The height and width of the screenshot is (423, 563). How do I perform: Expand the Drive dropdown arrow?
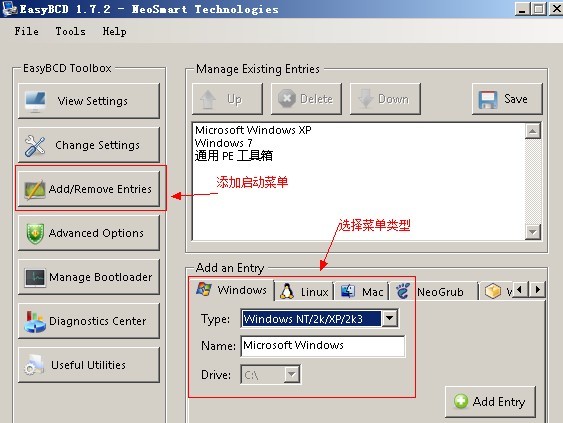point(292,375)
